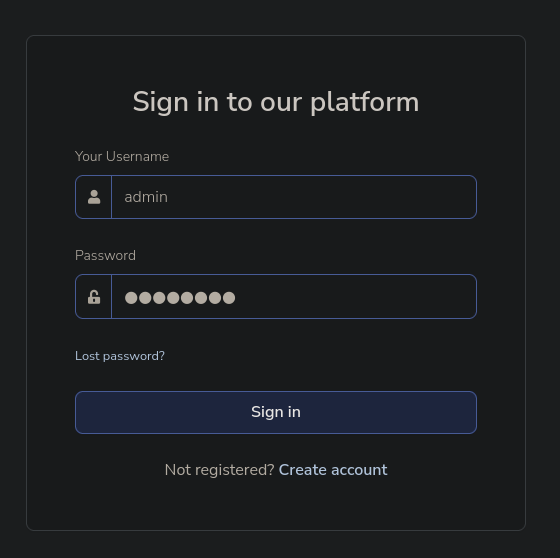The height and width of the screenshot is (558, 560).
Task: Click the word account in Create account
Action: click(359, 470)
